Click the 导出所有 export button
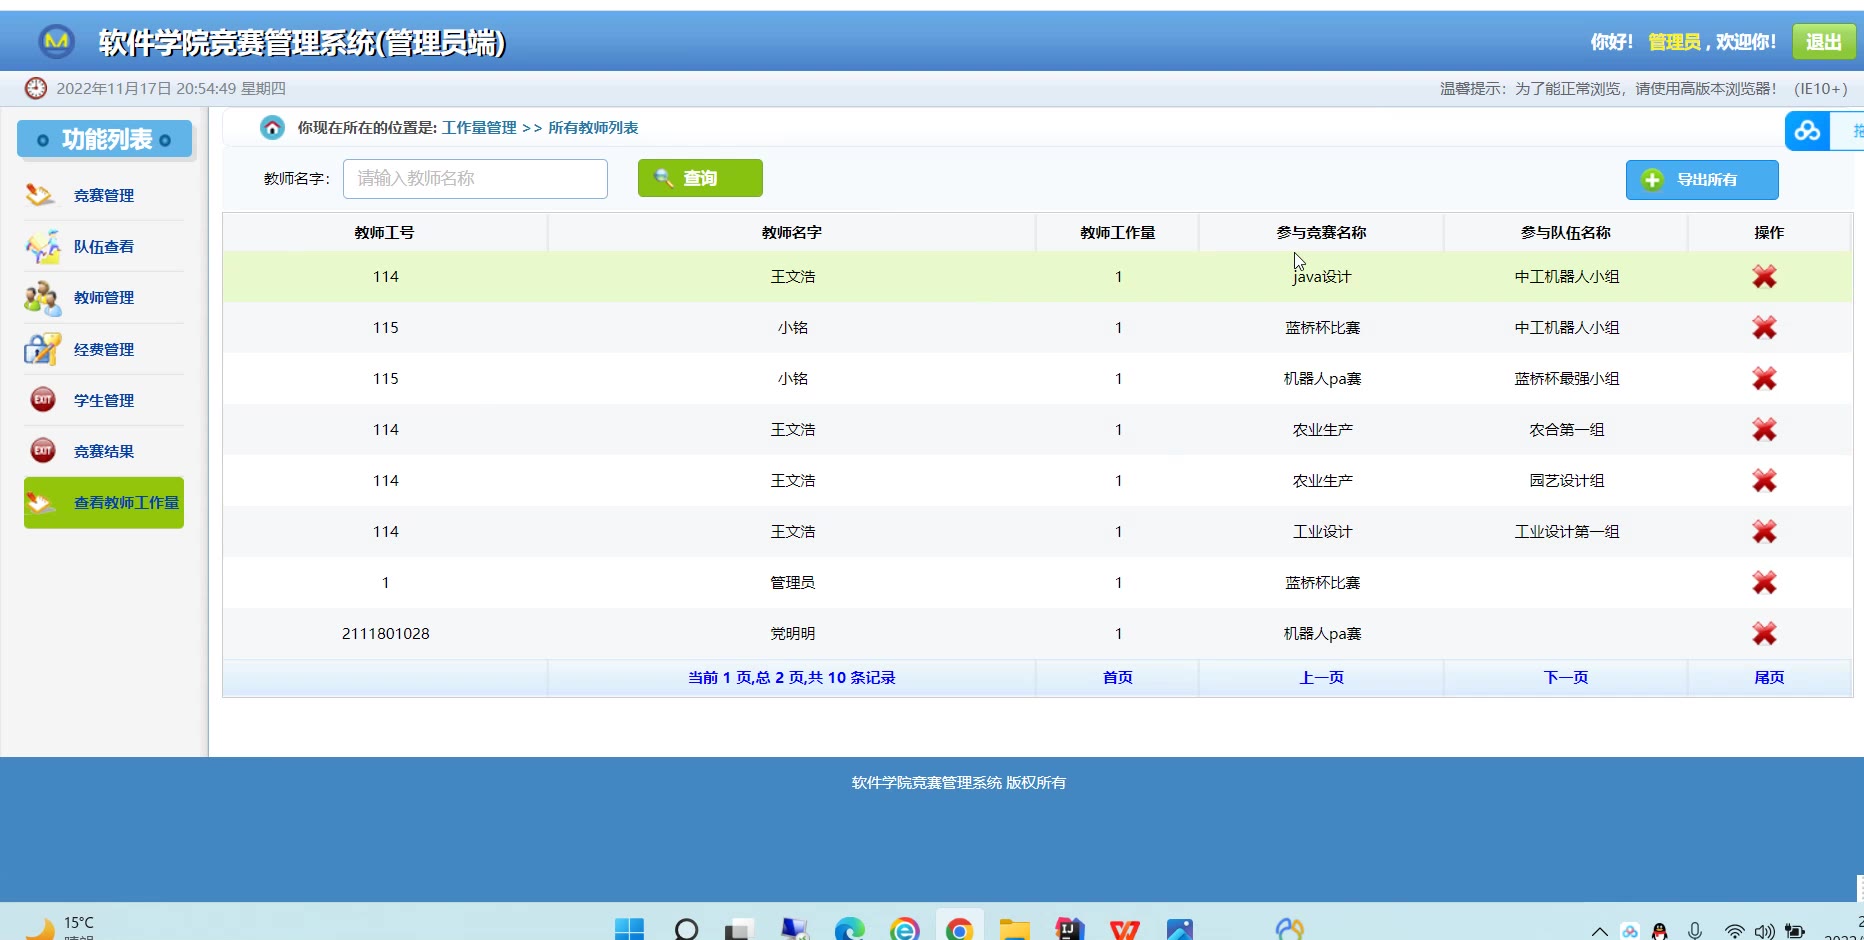The height and width of the screenshot is (940, 1864). 1701,180
